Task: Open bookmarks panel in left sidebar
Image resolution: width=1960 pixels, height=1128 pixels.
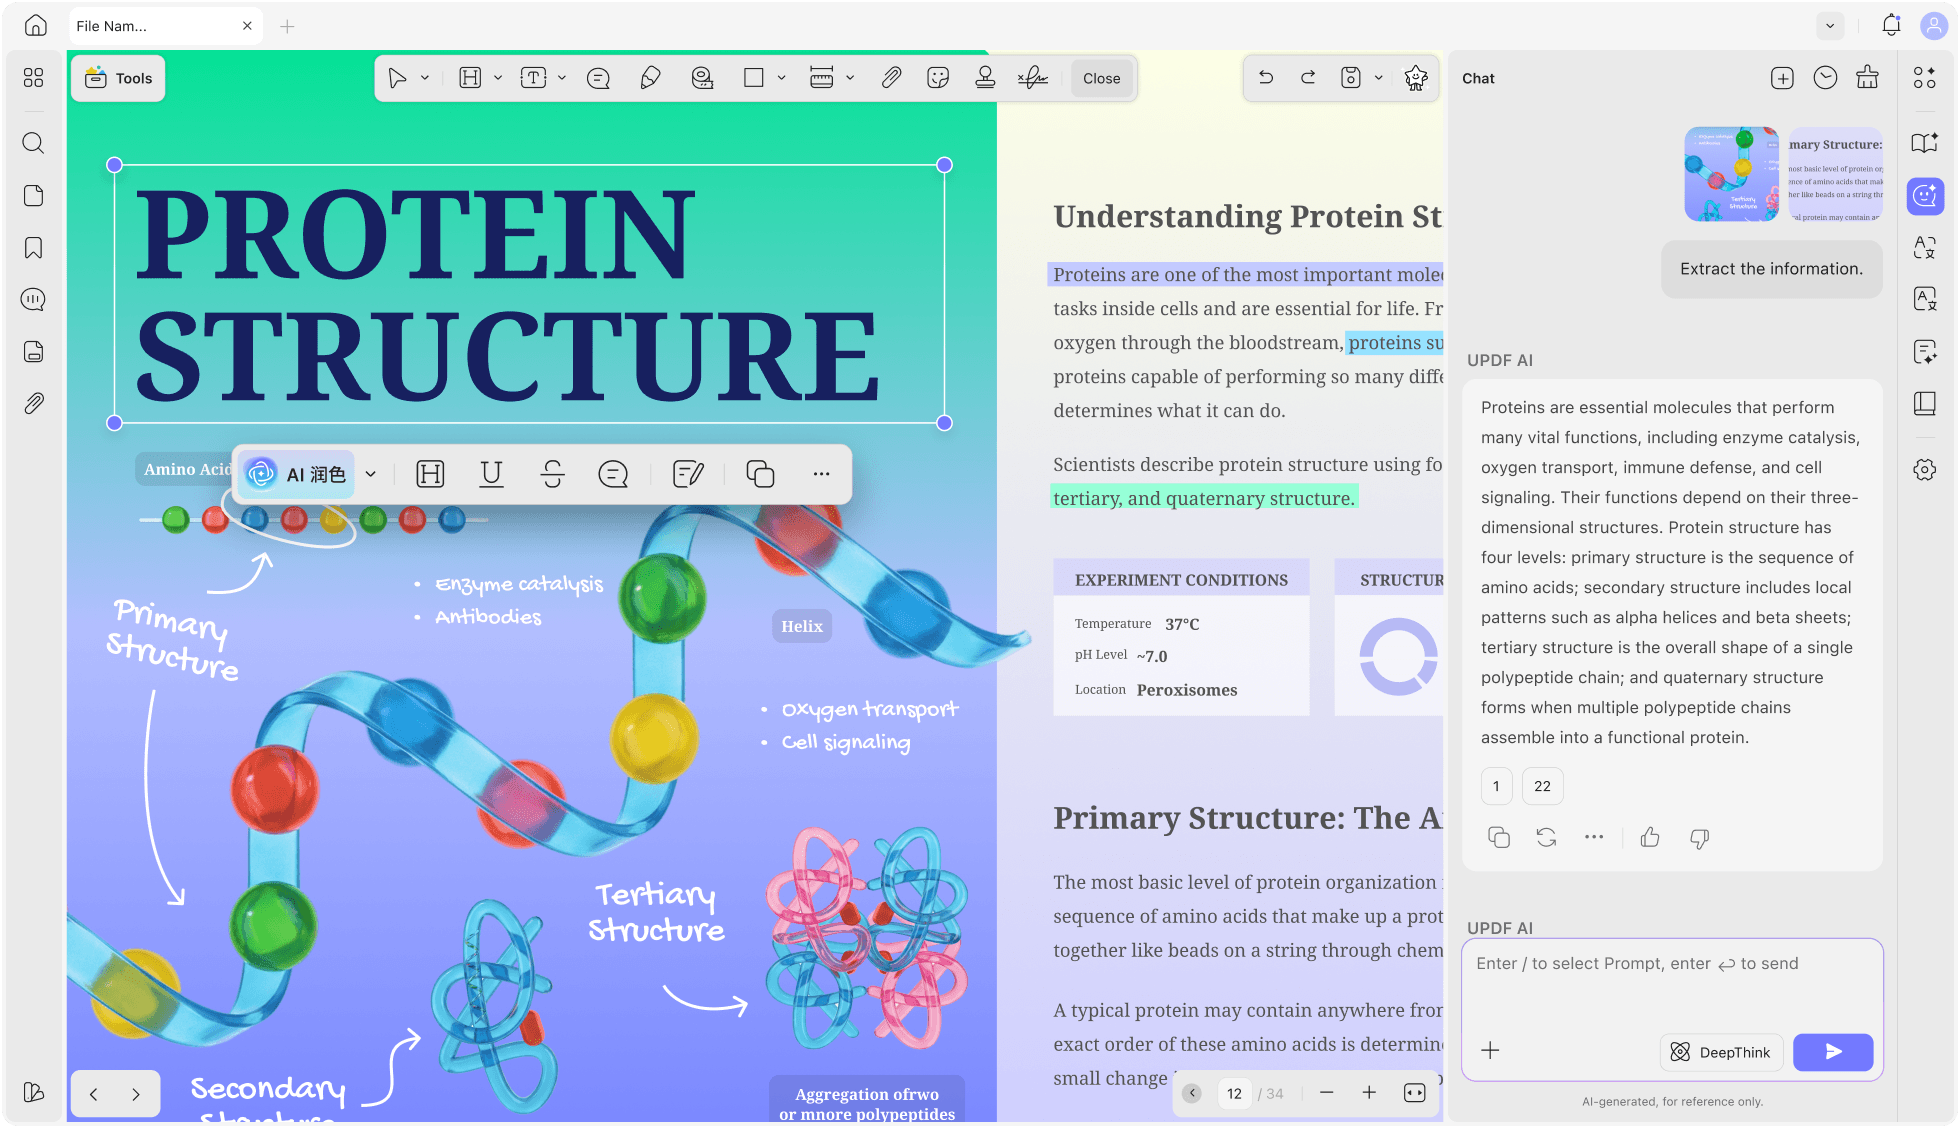Action: point(34,248)
